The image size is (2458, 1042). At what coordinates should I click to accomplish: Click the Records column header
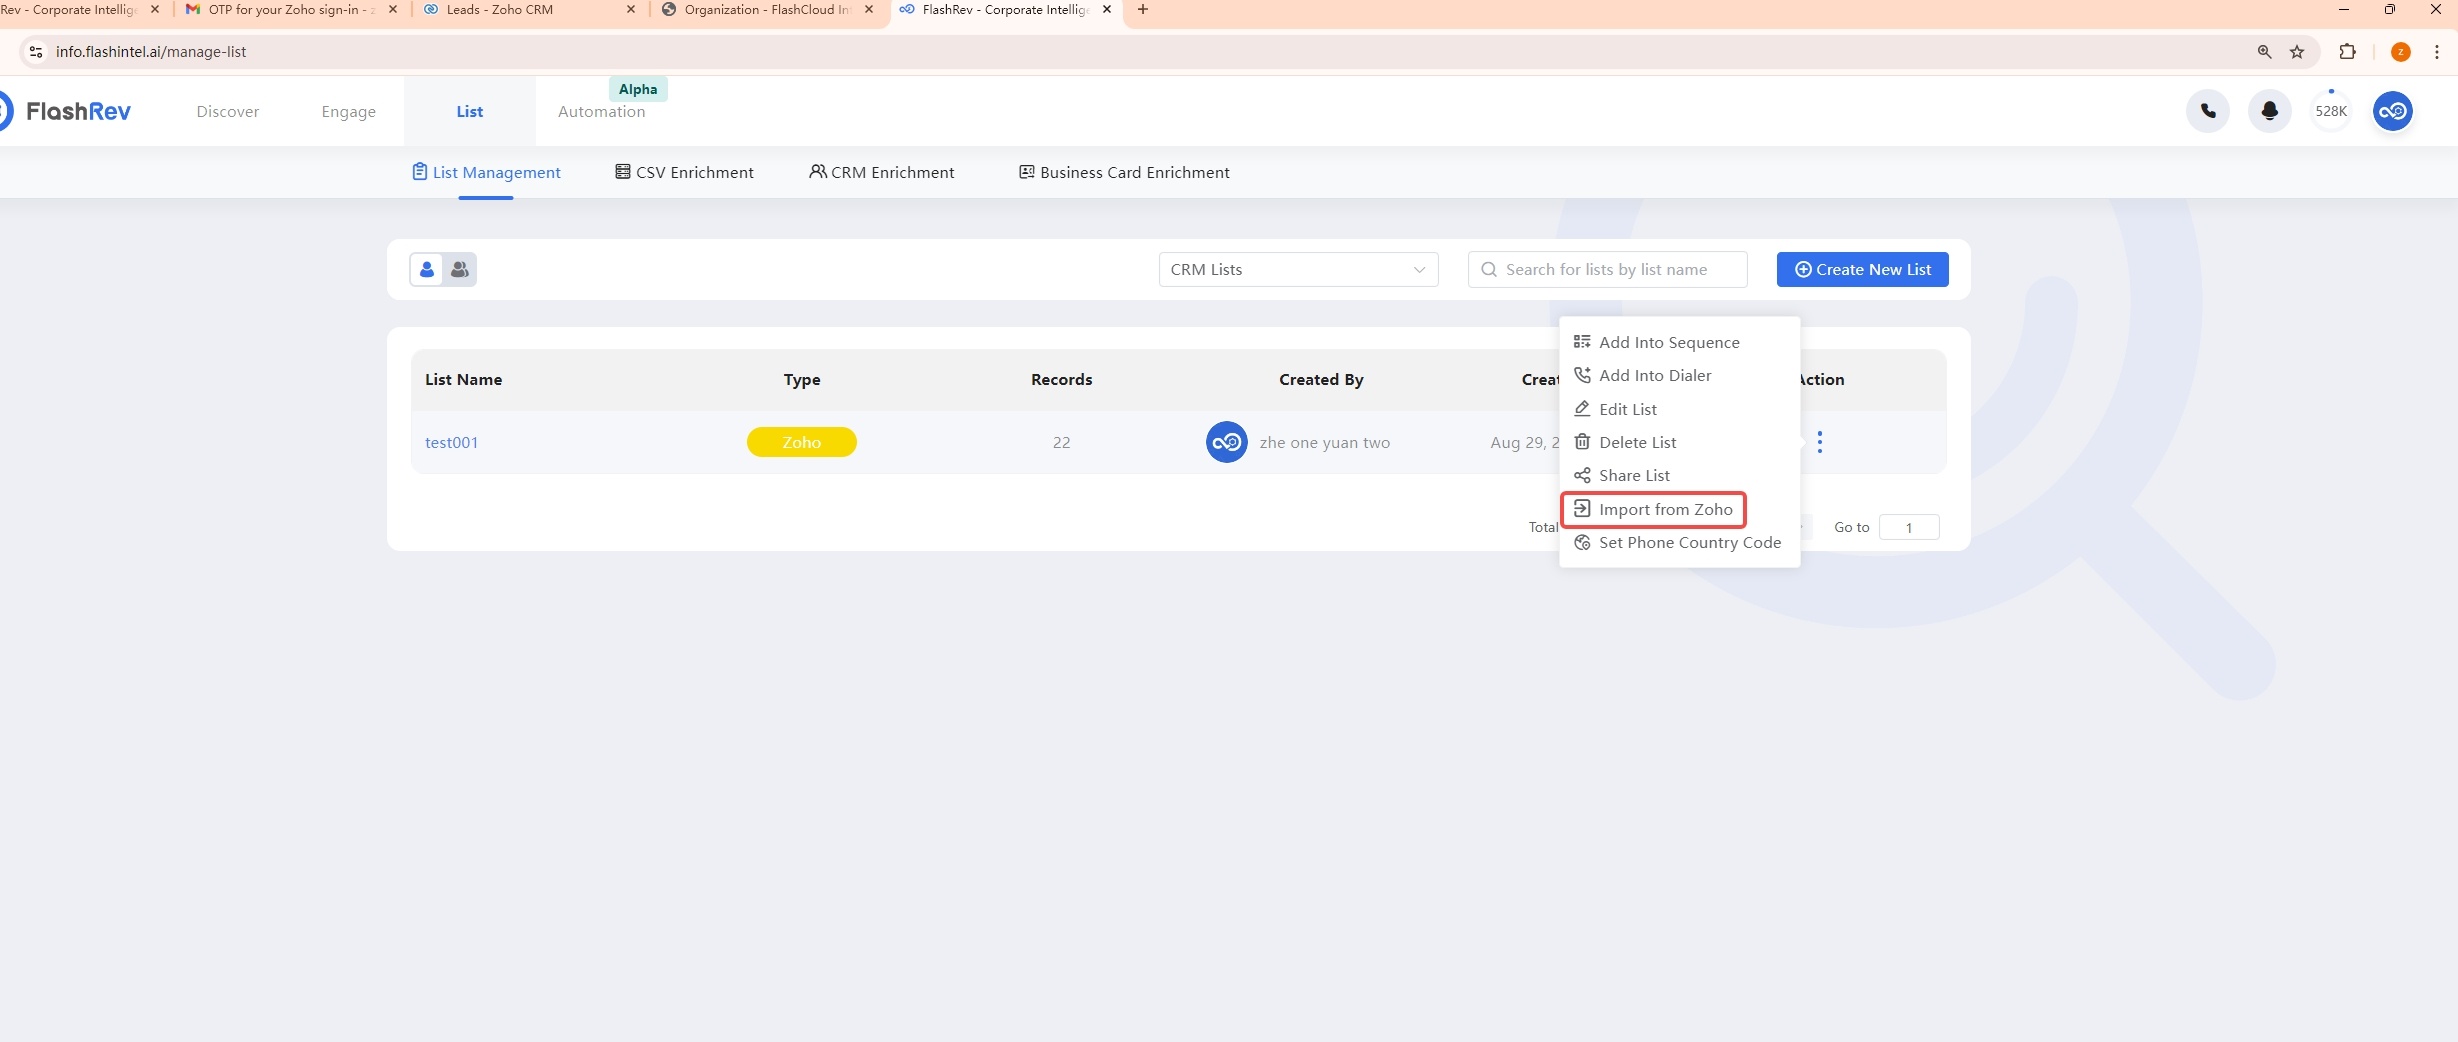tap(1061, 379)
